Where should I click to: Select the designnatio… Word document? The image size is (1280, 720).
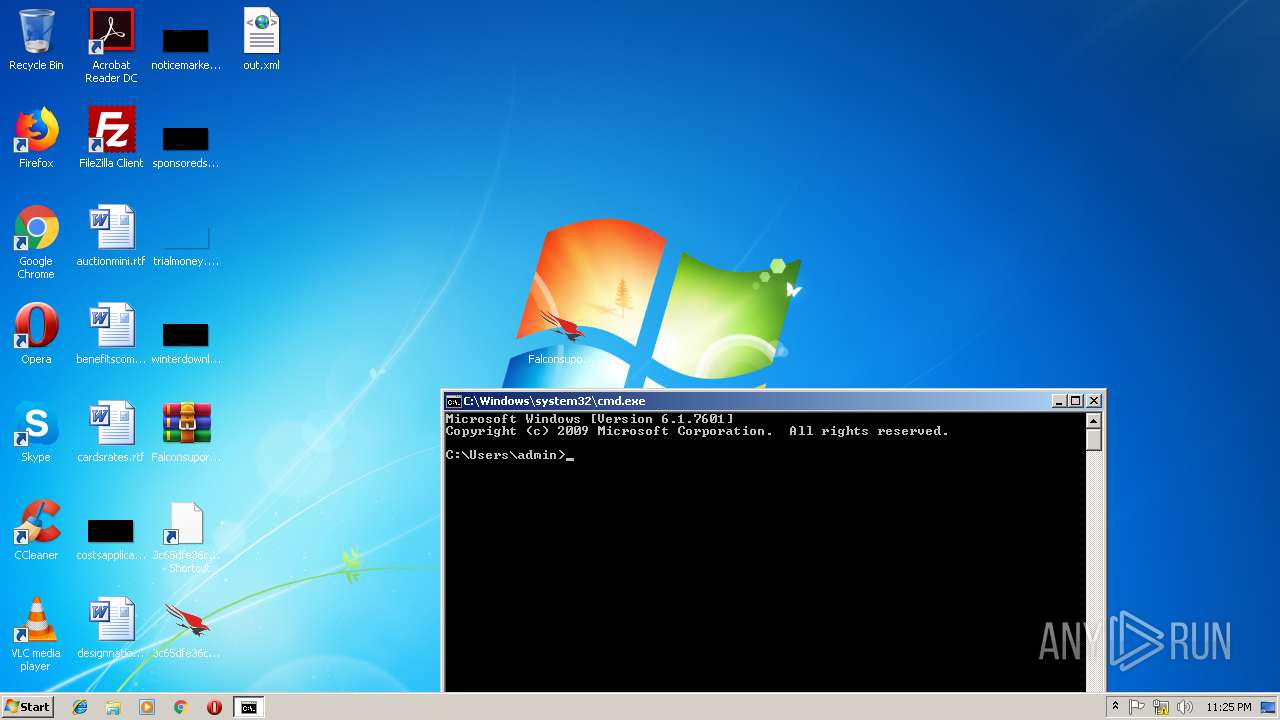coord(111,628)
